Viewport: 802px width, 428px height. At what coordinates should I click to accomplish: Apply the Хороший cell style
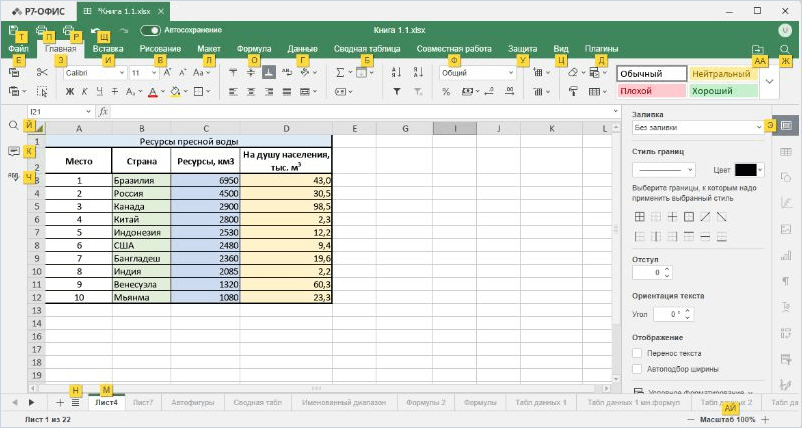point(723,91)
